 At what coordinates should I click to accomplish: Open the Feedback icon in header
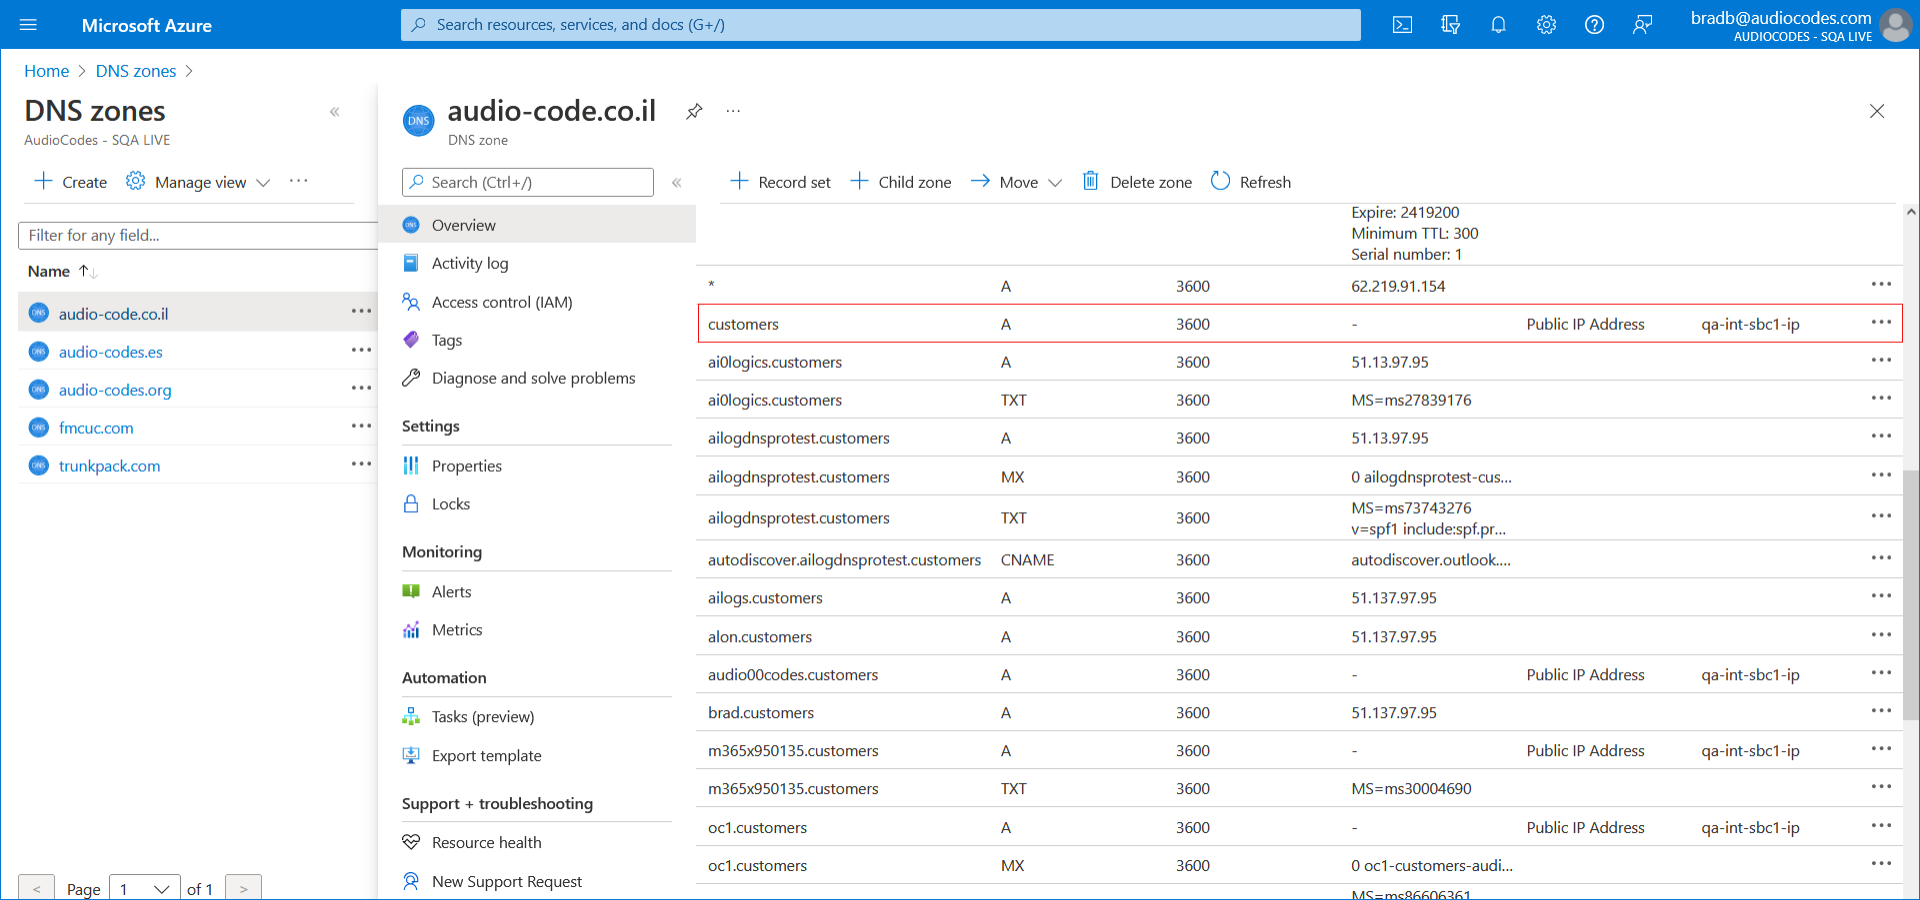click(1642, 25)
